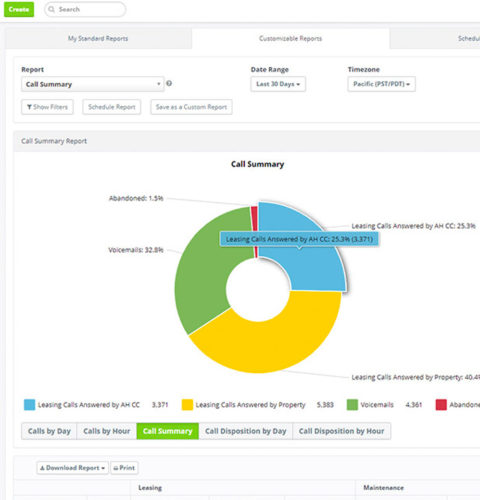Click the search magnifier icon

pos(51,9)
